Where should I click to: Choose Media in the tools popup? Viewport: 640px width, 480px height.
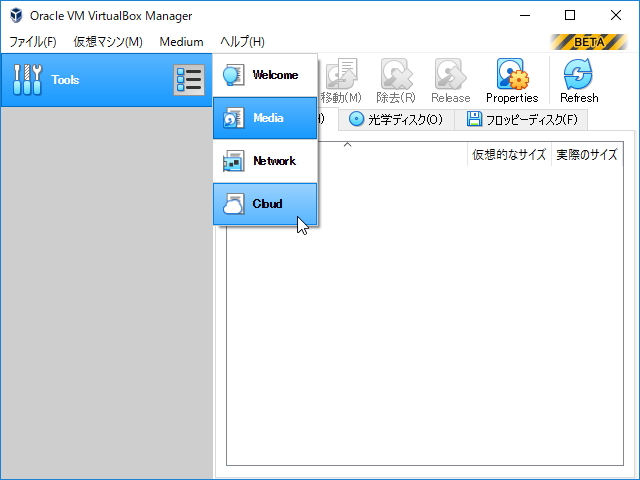point(265,118)
